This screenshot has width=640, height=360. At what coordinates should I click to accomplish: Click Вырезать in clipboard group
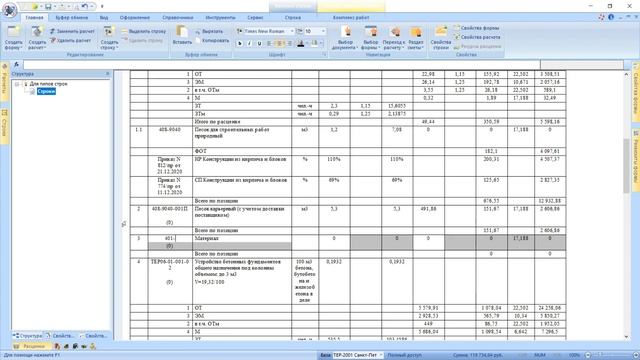click(x=209, y=31)
